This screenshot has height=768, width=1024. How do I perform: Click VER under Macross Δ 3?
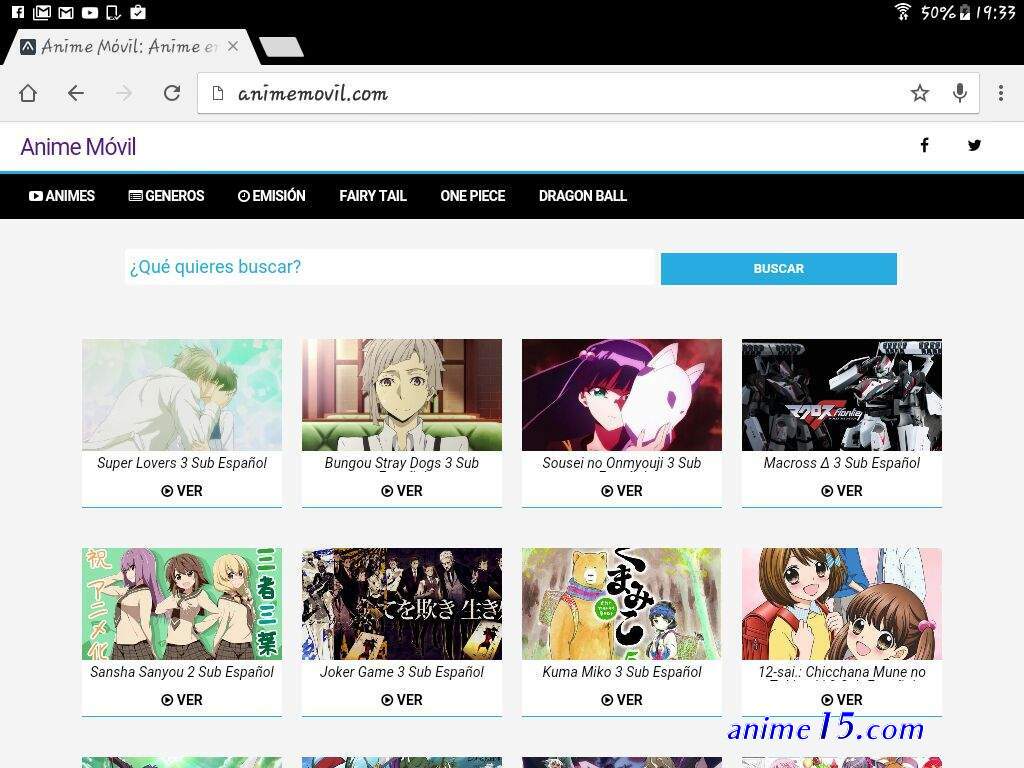point(842,491)
